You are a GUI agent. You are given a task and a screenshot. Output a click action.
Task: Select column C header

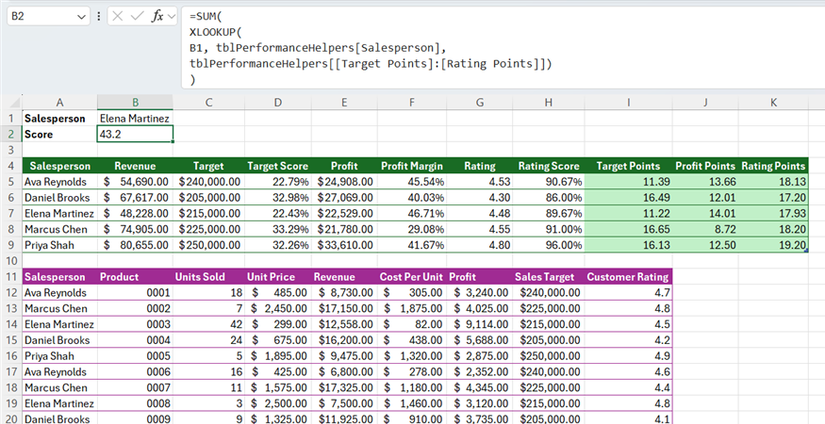pos(208,103)
